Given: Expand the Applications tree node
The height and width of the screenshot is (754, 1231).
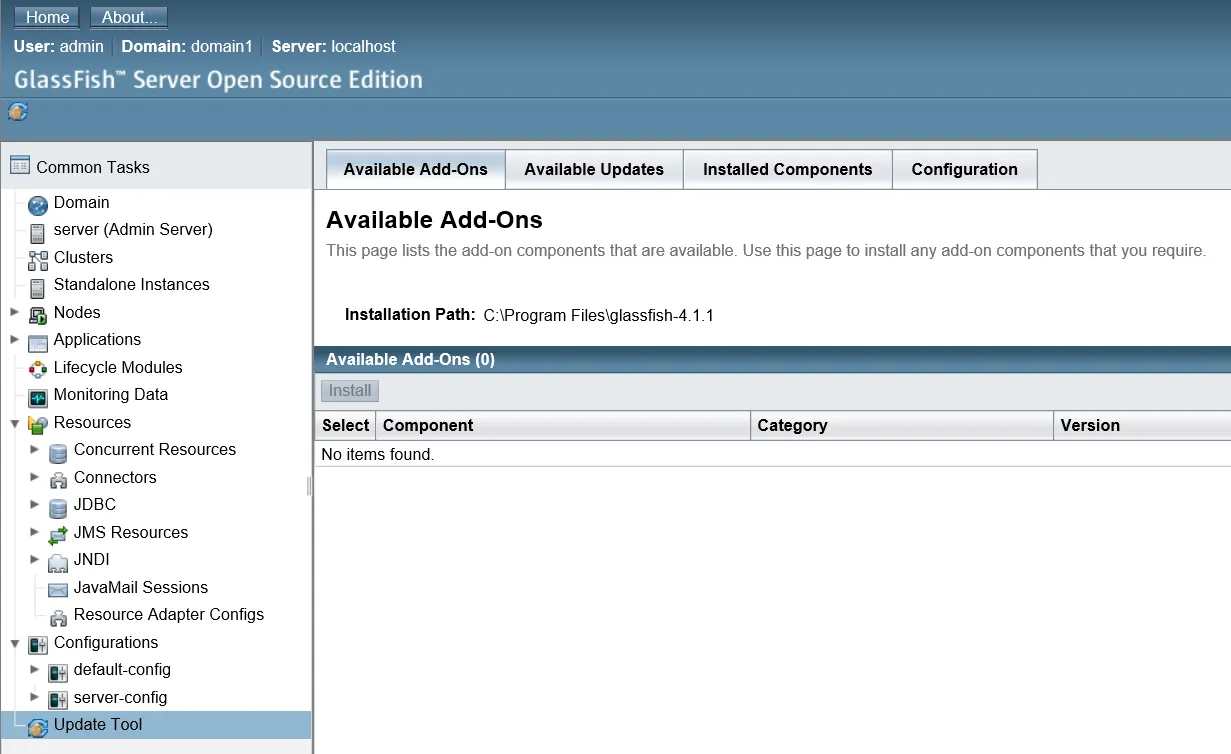Looking at the screenshot, I should (14, 339).
